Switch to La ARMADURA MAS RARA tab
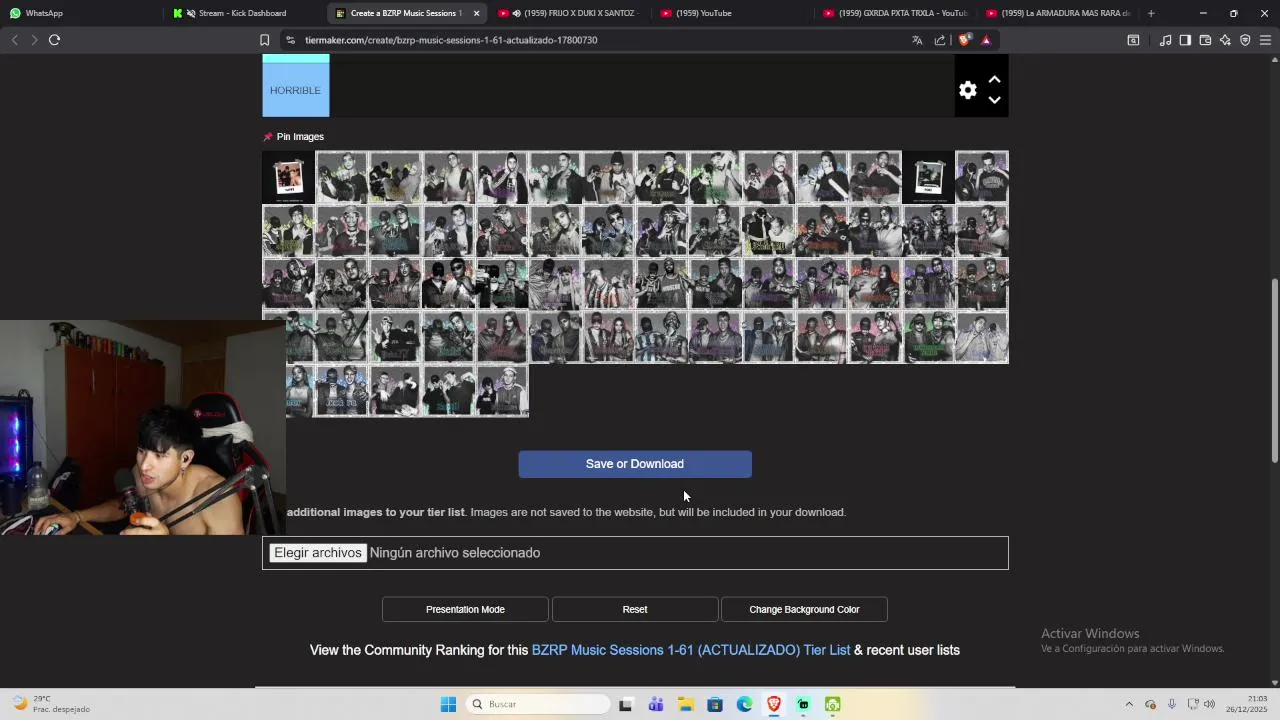The width and height of the screenshot is (1280, 720). [x=1057, y=13]
